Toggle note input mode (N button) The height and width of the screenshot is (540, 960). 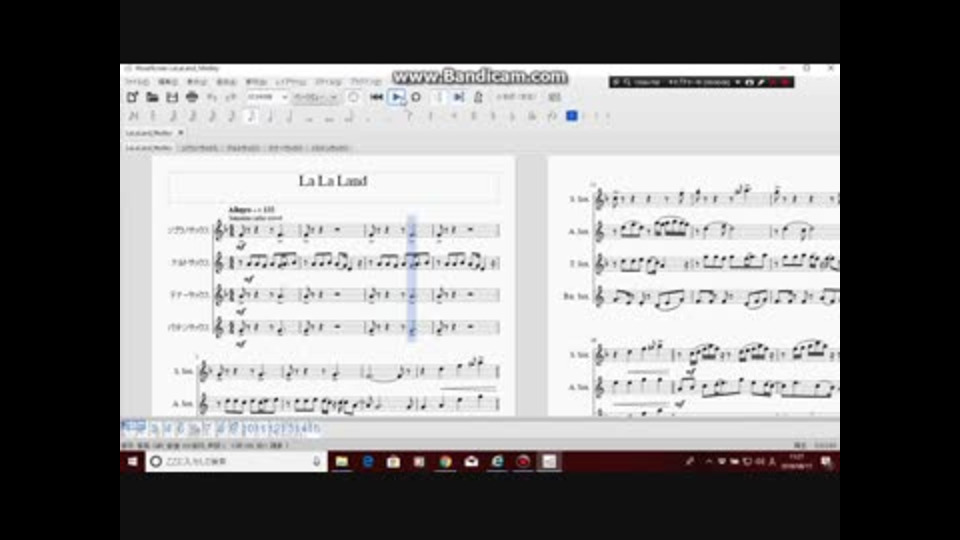coord(133,116)
